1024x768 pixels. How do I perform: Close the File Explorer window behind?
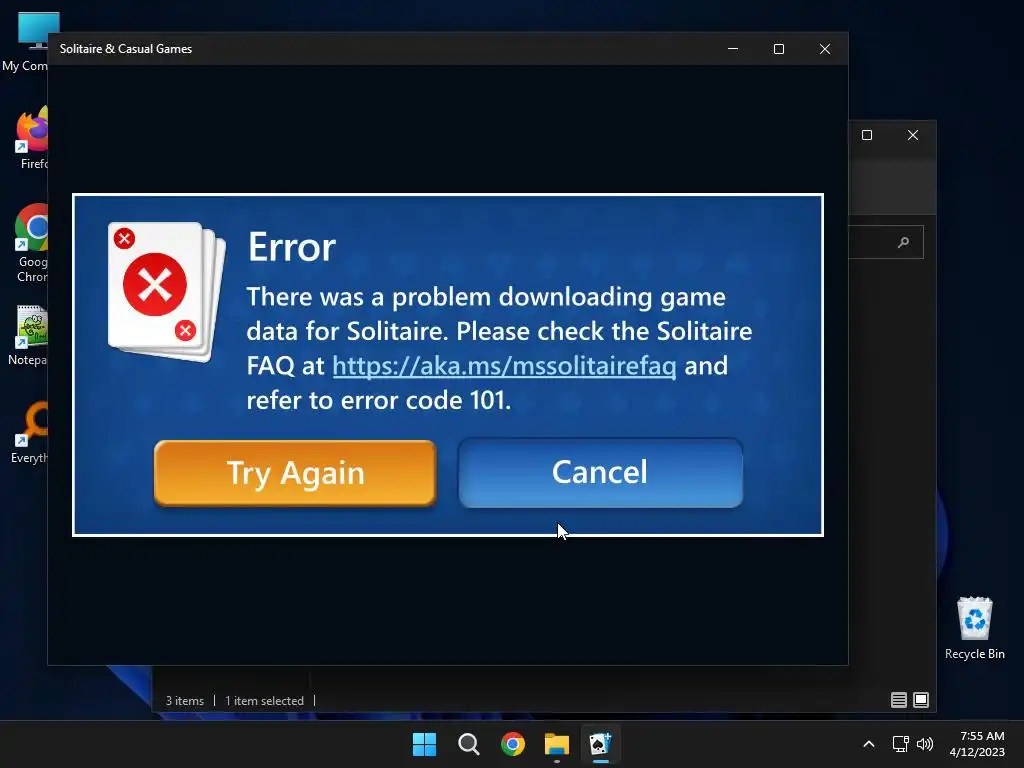click(913, 135)
